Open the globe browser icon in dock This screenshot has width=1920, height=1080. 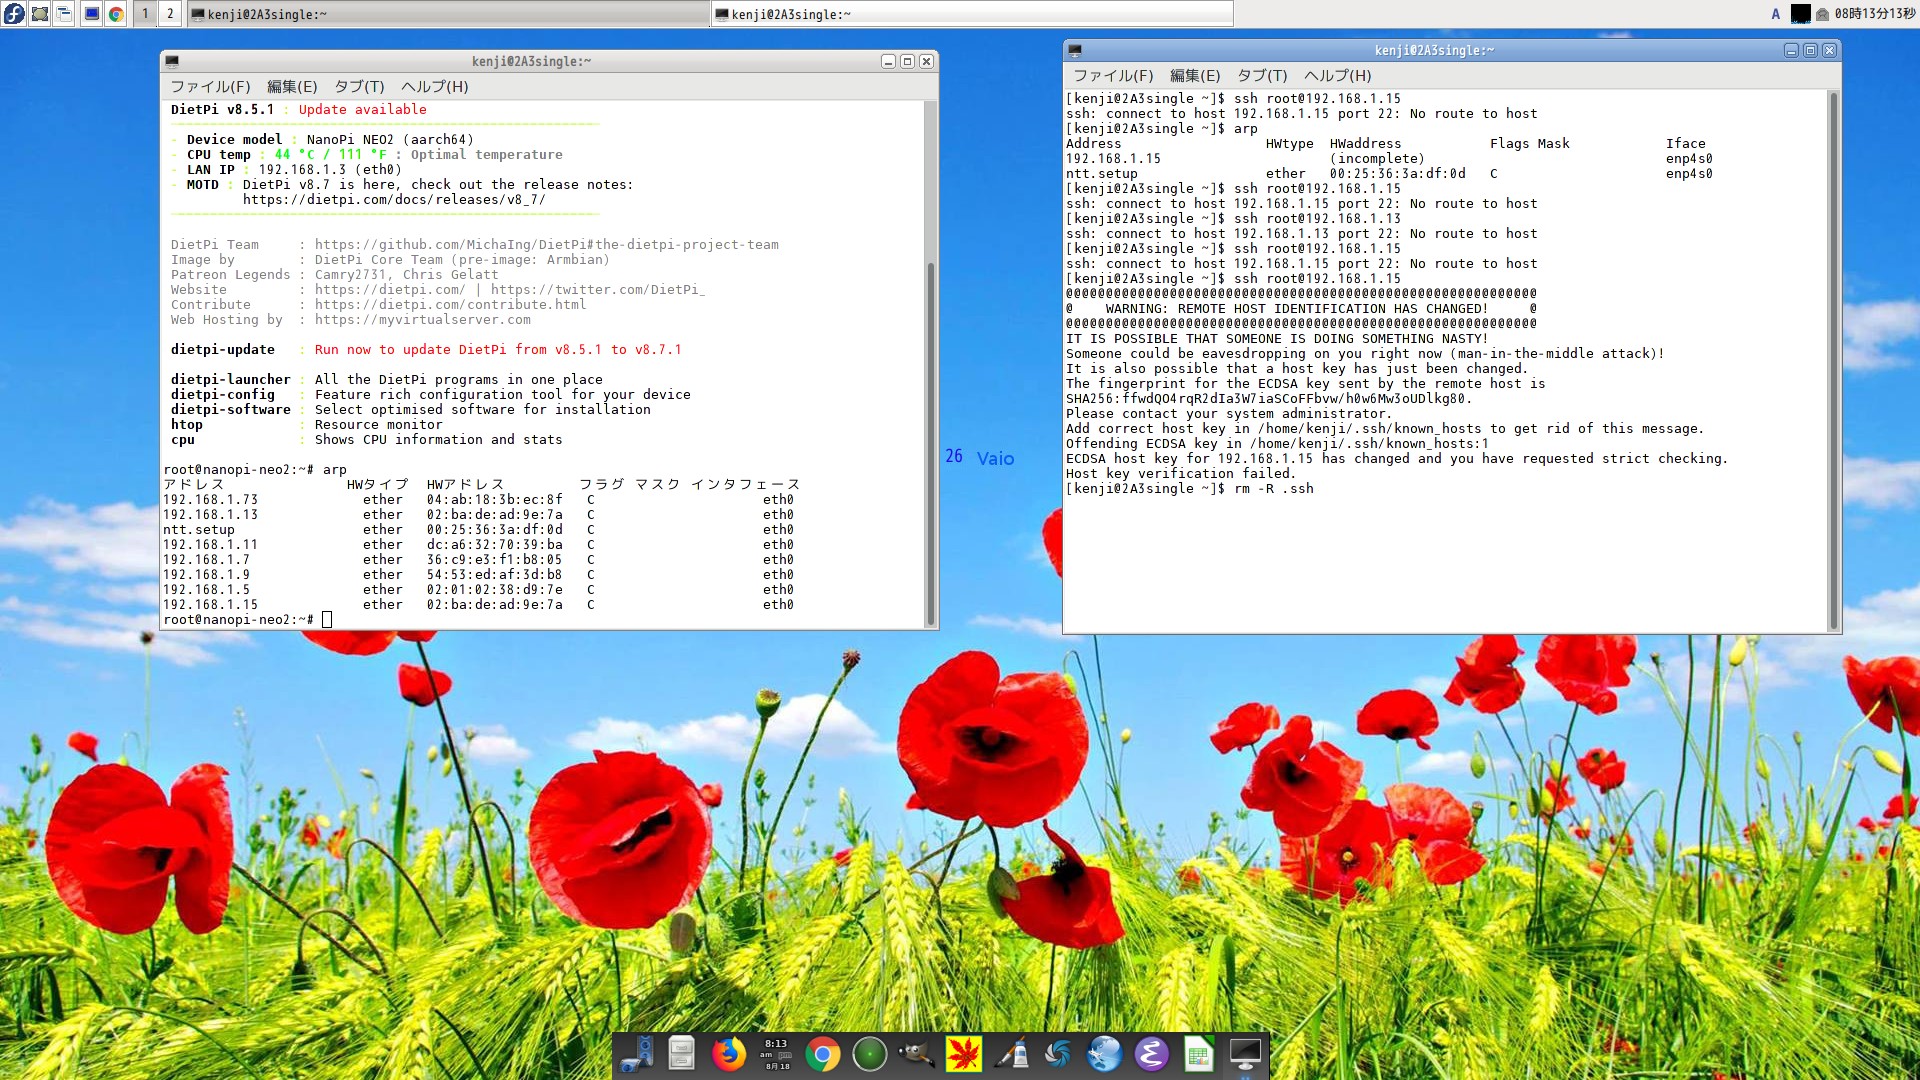point(1104,1054)
